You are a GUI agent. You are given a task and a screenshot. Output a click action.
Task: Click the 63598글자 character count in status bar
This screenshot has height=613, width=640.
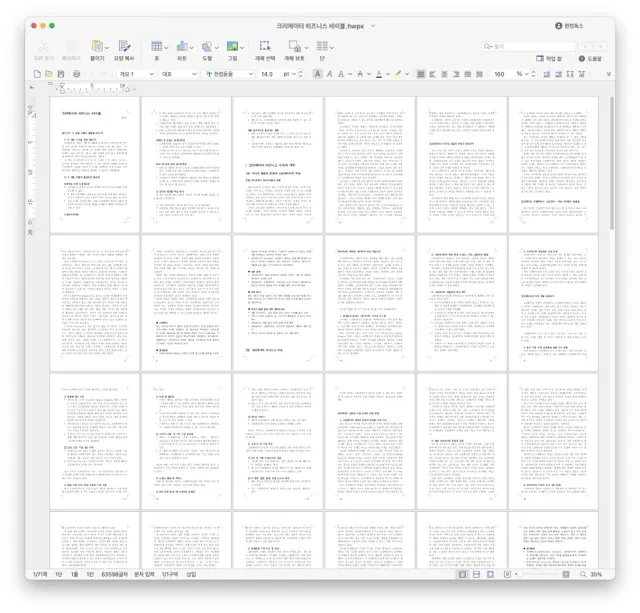point(114,574)
